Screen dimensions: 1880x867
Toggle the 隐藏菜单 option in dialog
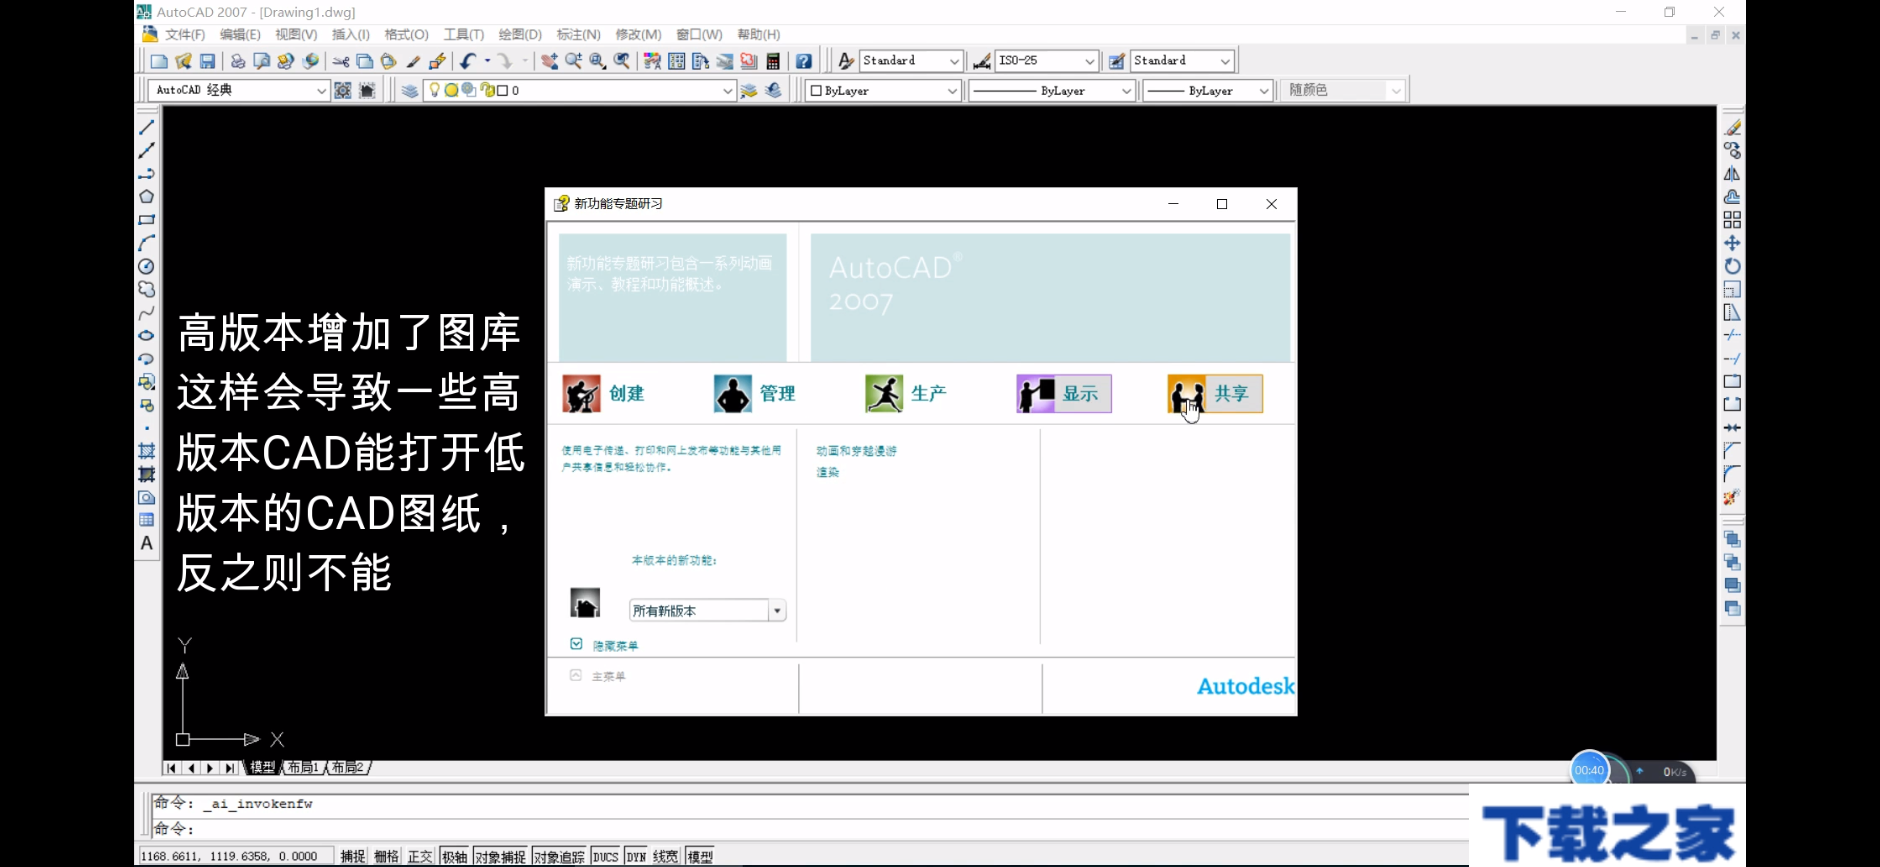[604, 645]
